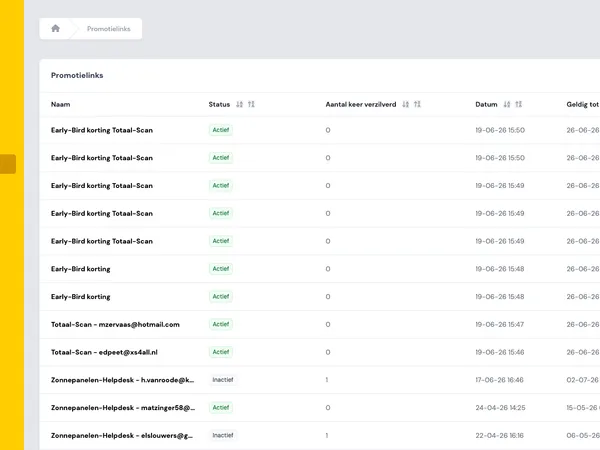The height and width of the screenshot is (450, 600).
Task: Click the date 24-04-26 14:25
Action: coord(500,408)
